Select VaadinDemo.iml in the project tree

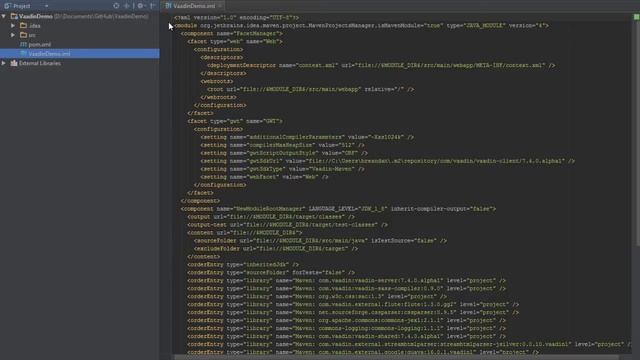tap(49, 54)
